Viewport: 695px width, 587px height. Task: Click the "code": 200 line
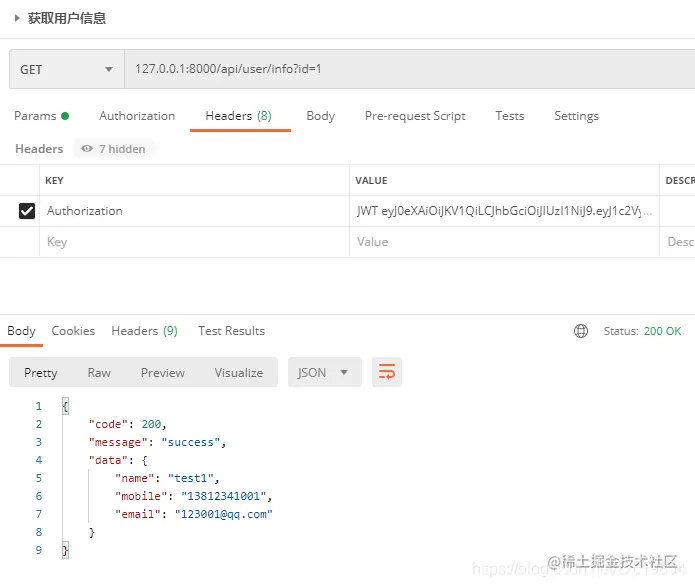[x=127, y=424]
